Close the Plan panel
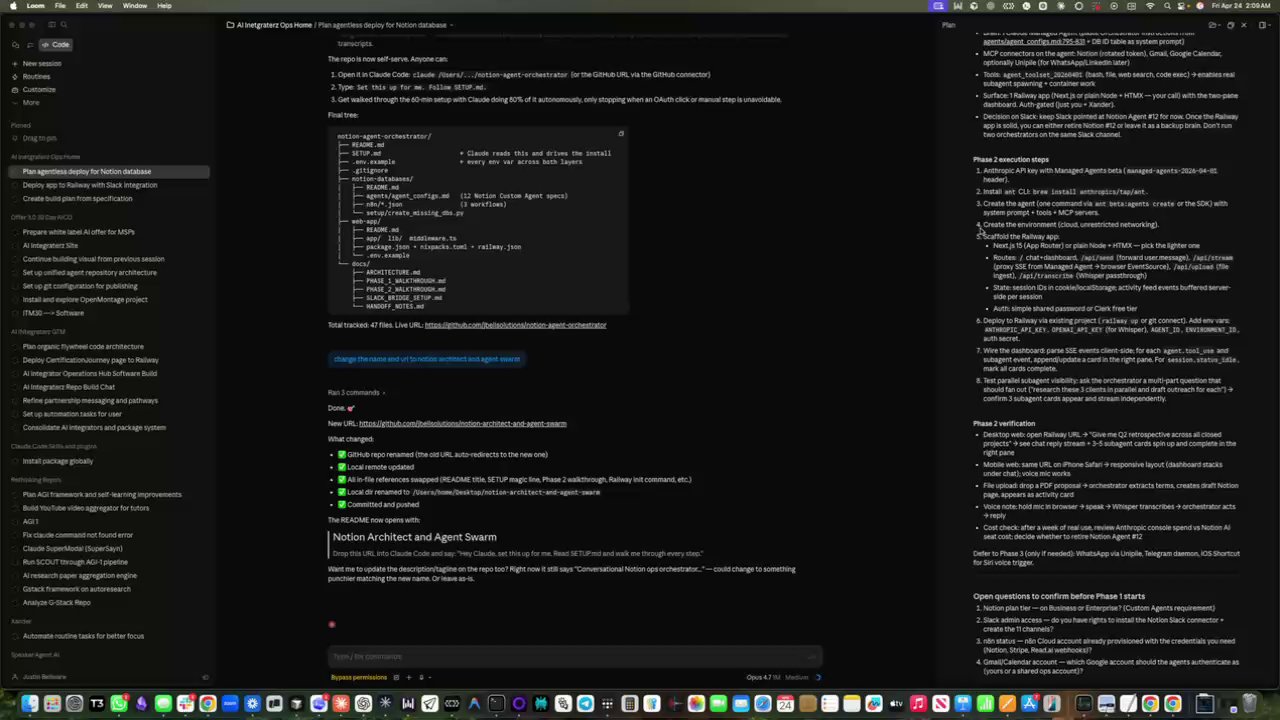Image resolution: width=1280 pixels, height=720 pixels. tap(1244, 25)
